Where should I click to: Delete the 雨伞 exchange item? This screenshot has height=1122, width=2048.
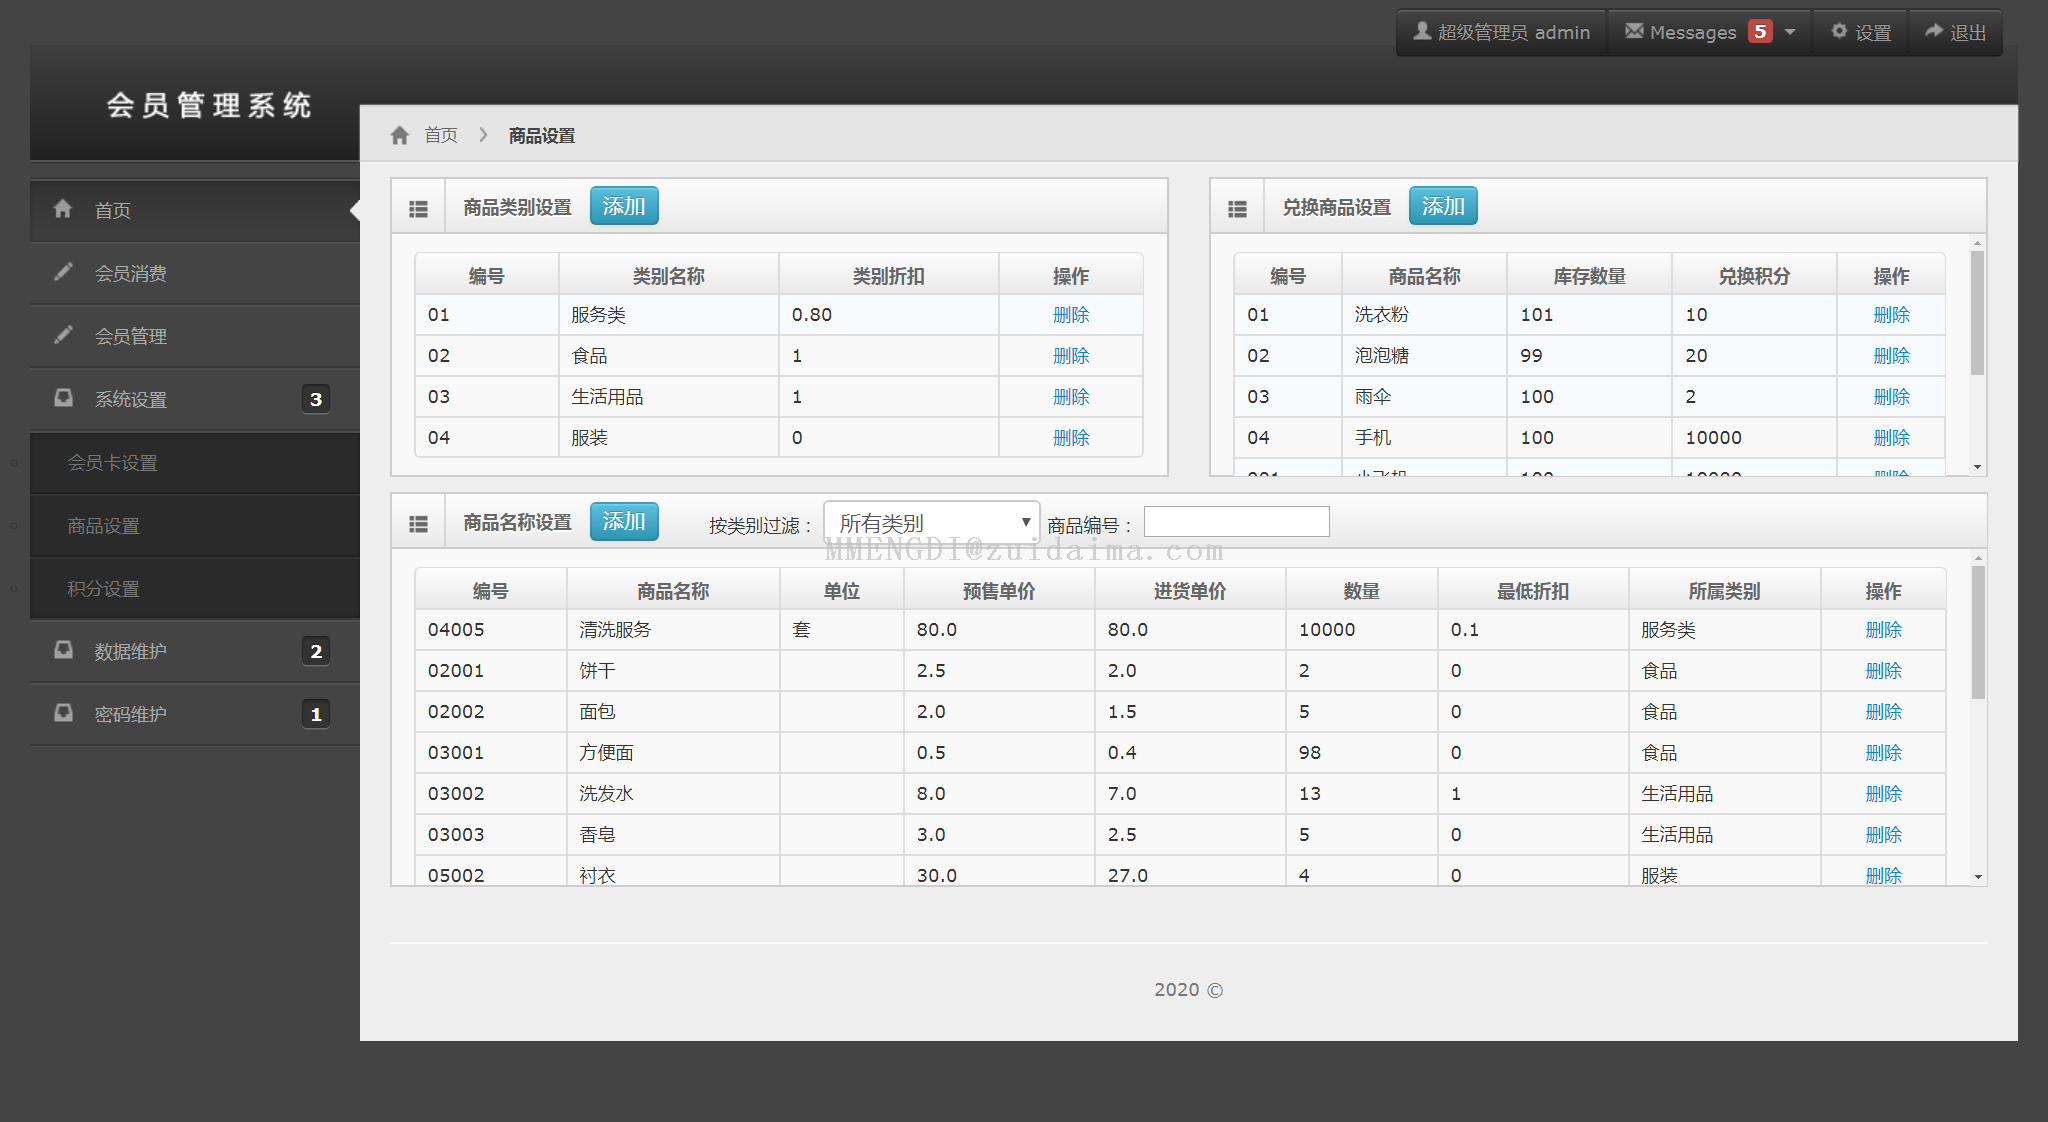coord(1891,397)
